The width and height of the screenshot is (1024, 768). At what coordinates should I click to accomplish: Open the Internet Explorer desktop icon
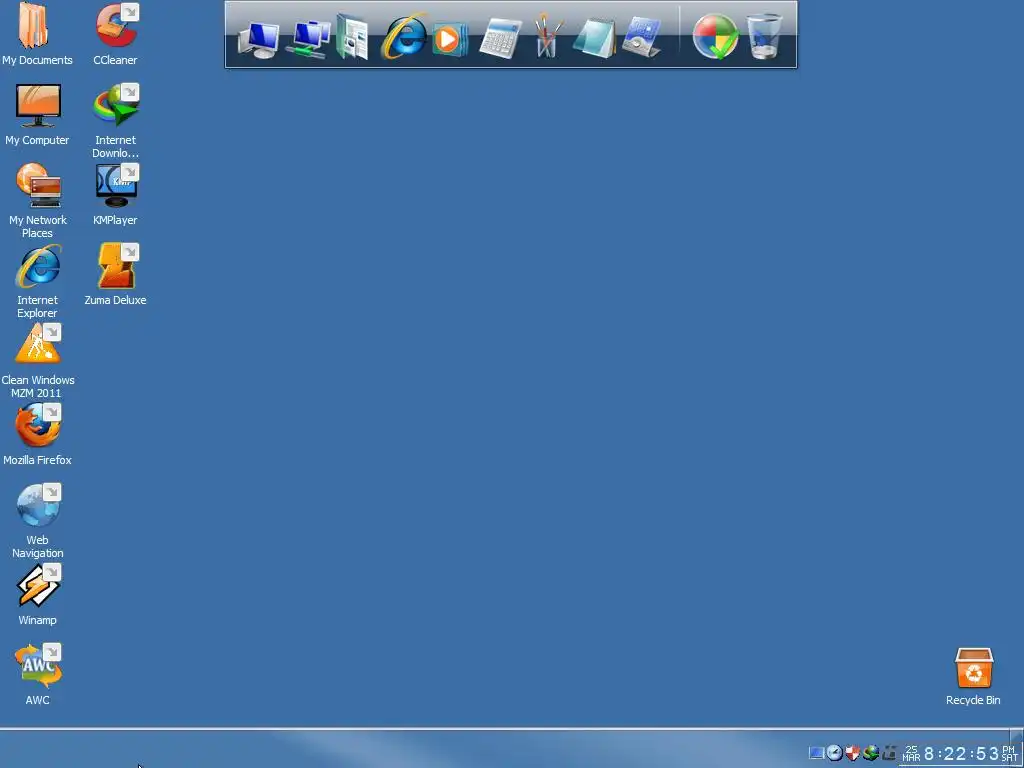[37, 281]
